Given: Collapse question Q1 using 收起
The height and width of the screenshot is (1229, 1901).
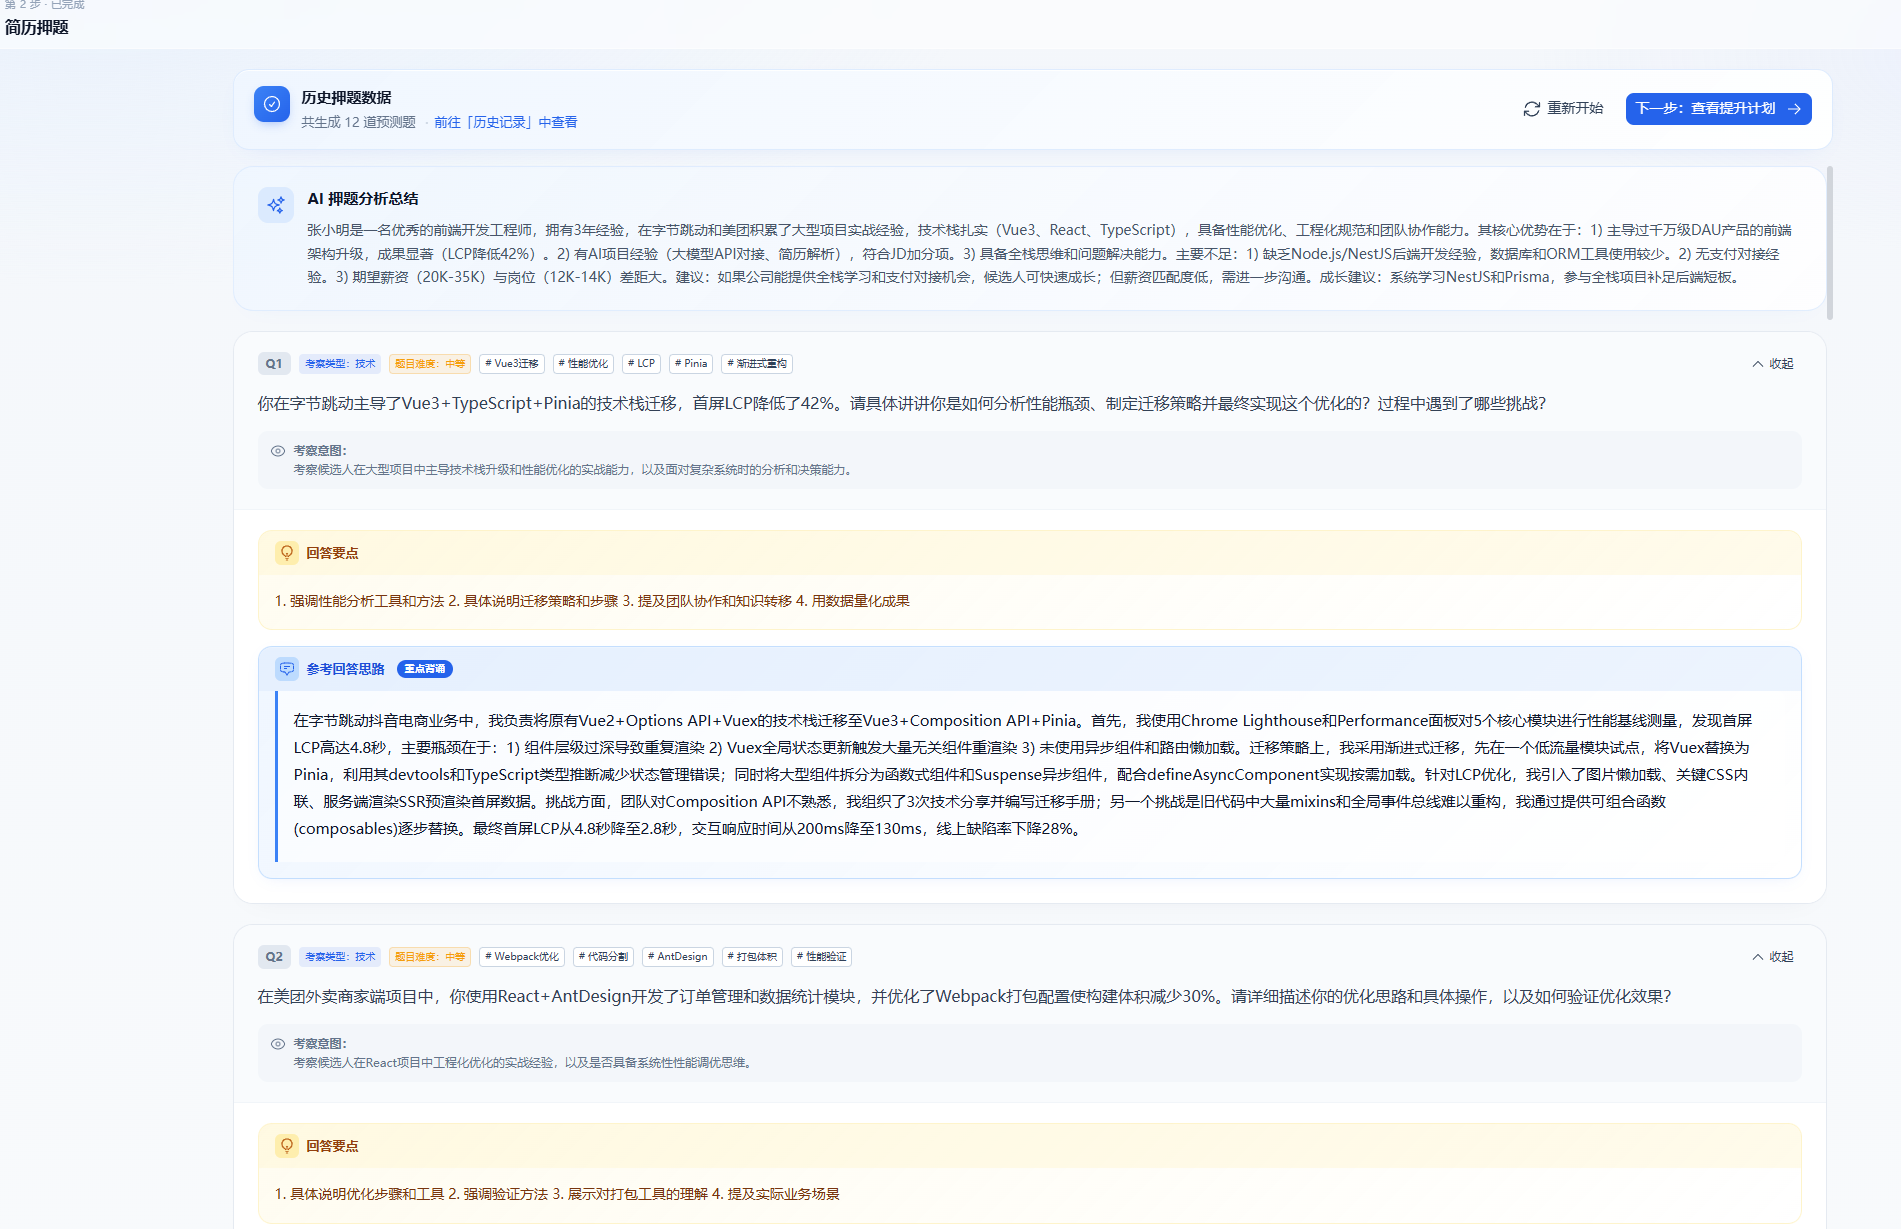Looking at the screenshot, I should coord(1773,364).
